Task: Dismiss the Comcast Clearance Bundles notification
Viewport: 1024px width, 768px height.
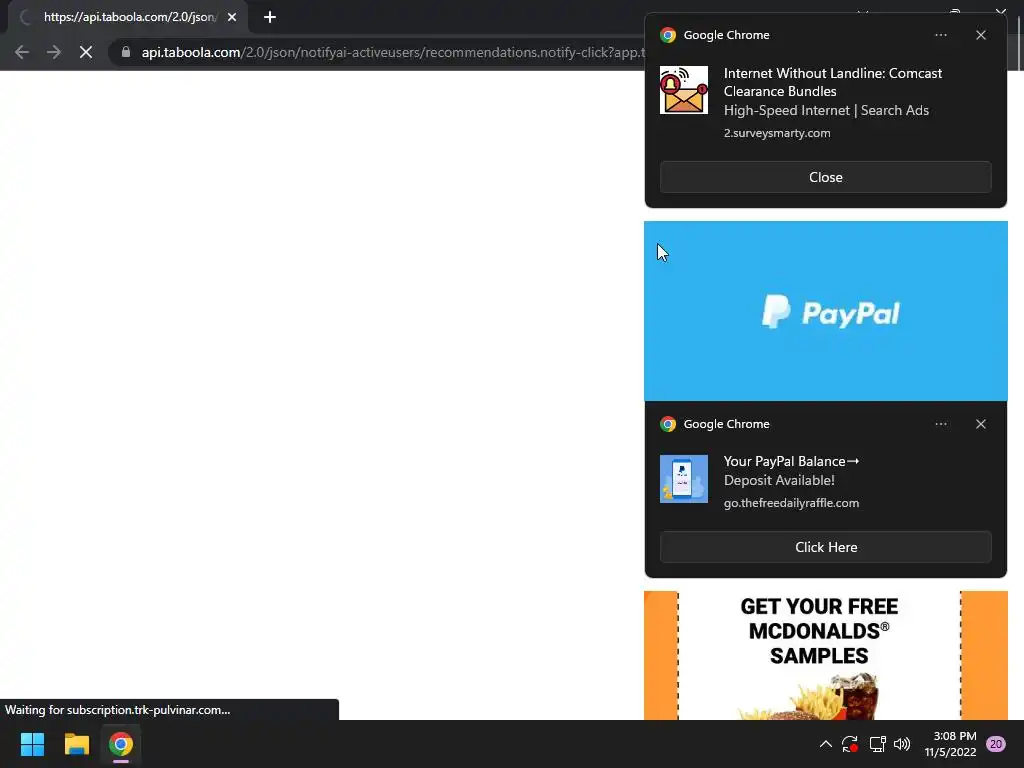Action: [x=980, y=35]
